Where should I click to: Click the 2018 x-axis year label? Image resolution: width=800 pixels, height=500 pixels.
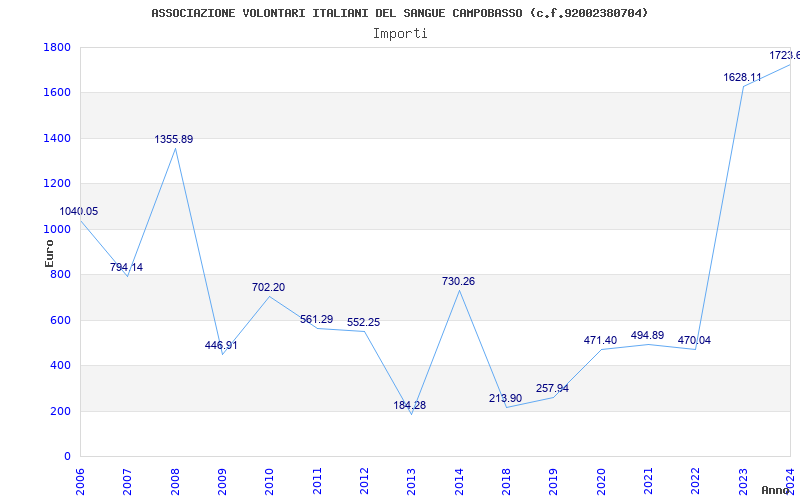[506, 481]
